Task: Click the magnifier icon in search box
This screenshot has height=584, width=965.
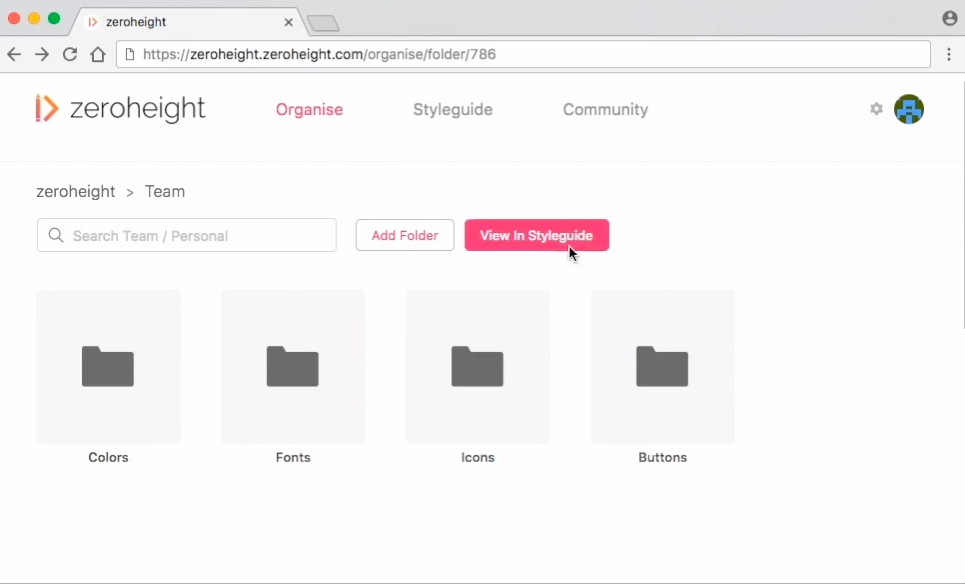Action: pos(56,235)
